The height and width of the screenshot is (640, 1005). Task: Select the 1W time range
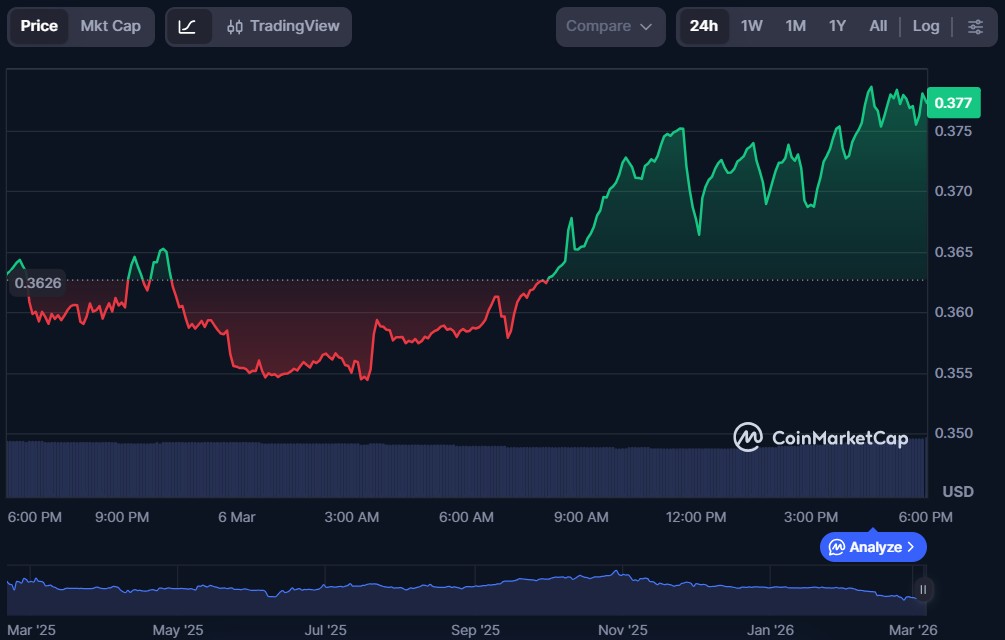pos(752,27)
